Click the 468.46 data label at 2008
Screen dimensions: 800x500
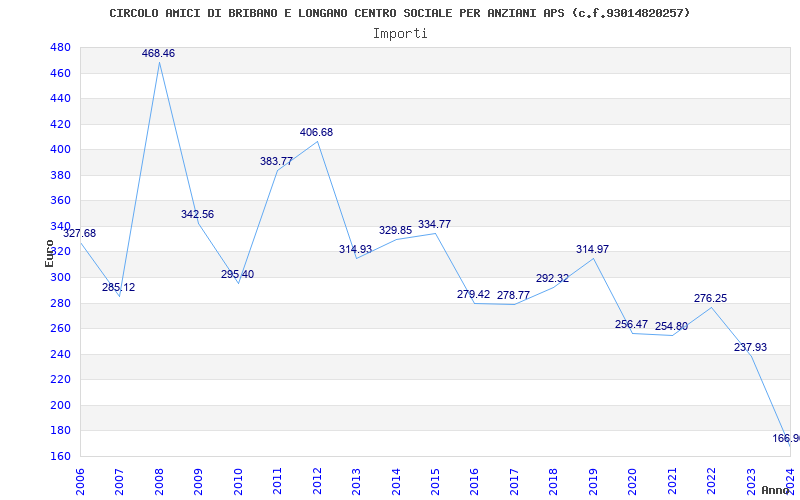[x=158, y=53]
